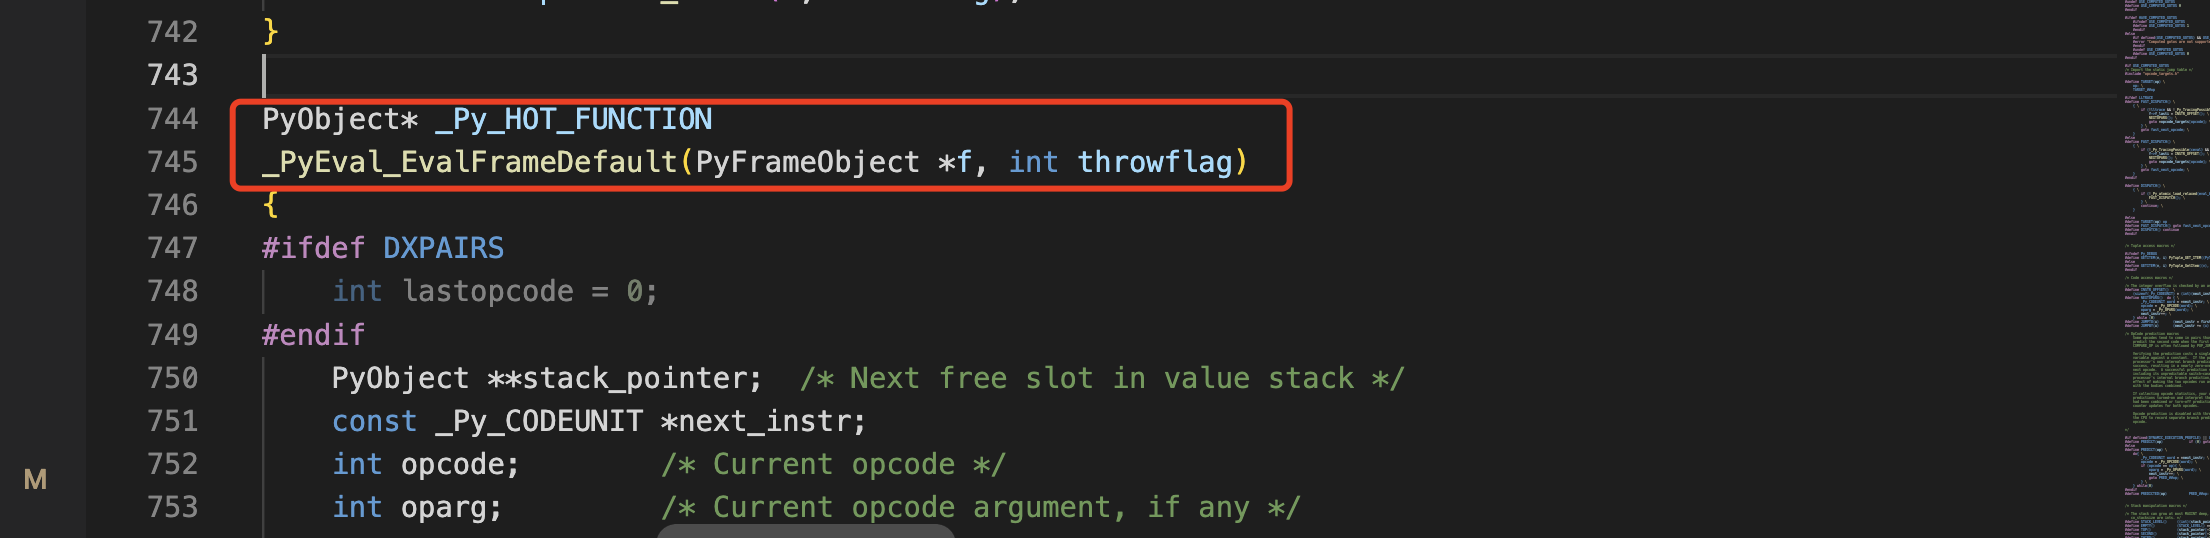Click the "Next free slot in value stack" comment
Screen dimensions: 2210x538
[x=1102, y=378]
